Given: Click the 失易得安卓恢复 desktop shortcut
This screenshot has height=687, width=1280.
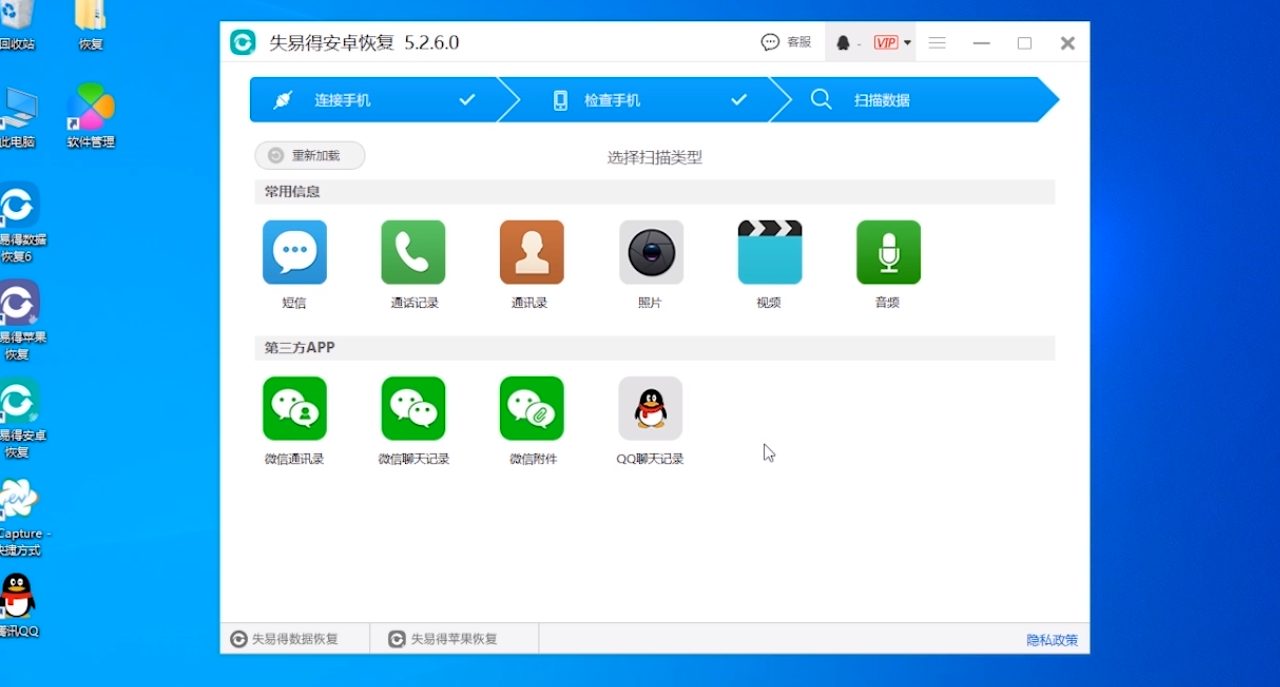Looking at the screenshot, I should point(20,418).
